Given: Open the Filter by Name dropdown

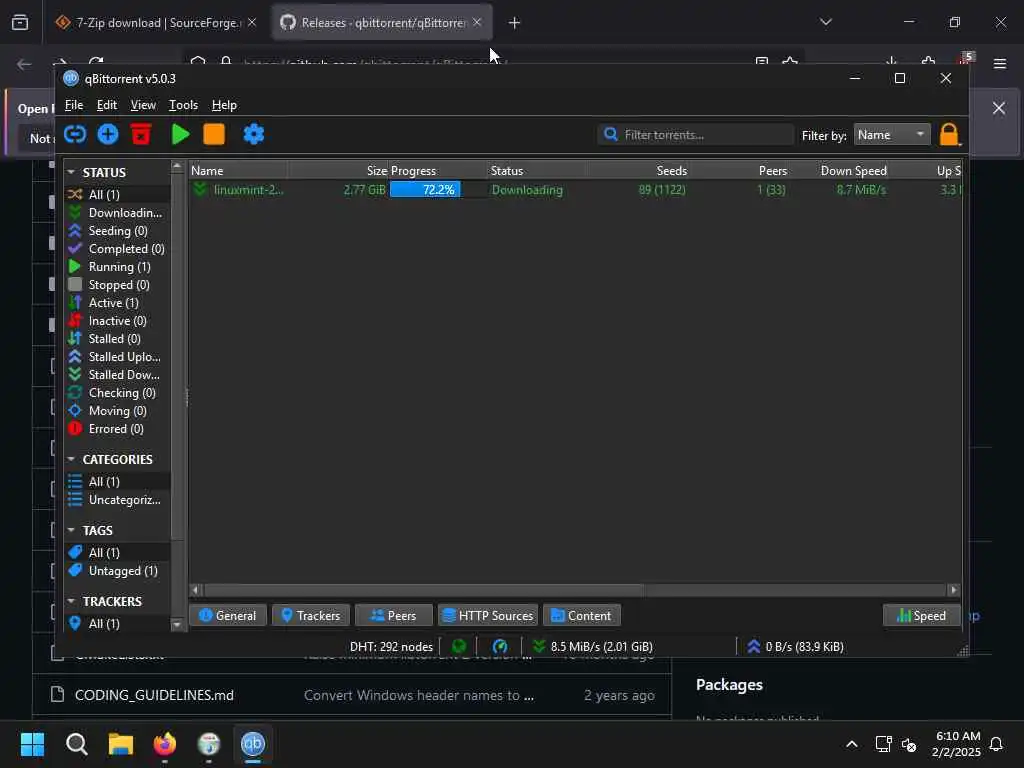Looking at the screenshot, I should (x=892, y=135).
